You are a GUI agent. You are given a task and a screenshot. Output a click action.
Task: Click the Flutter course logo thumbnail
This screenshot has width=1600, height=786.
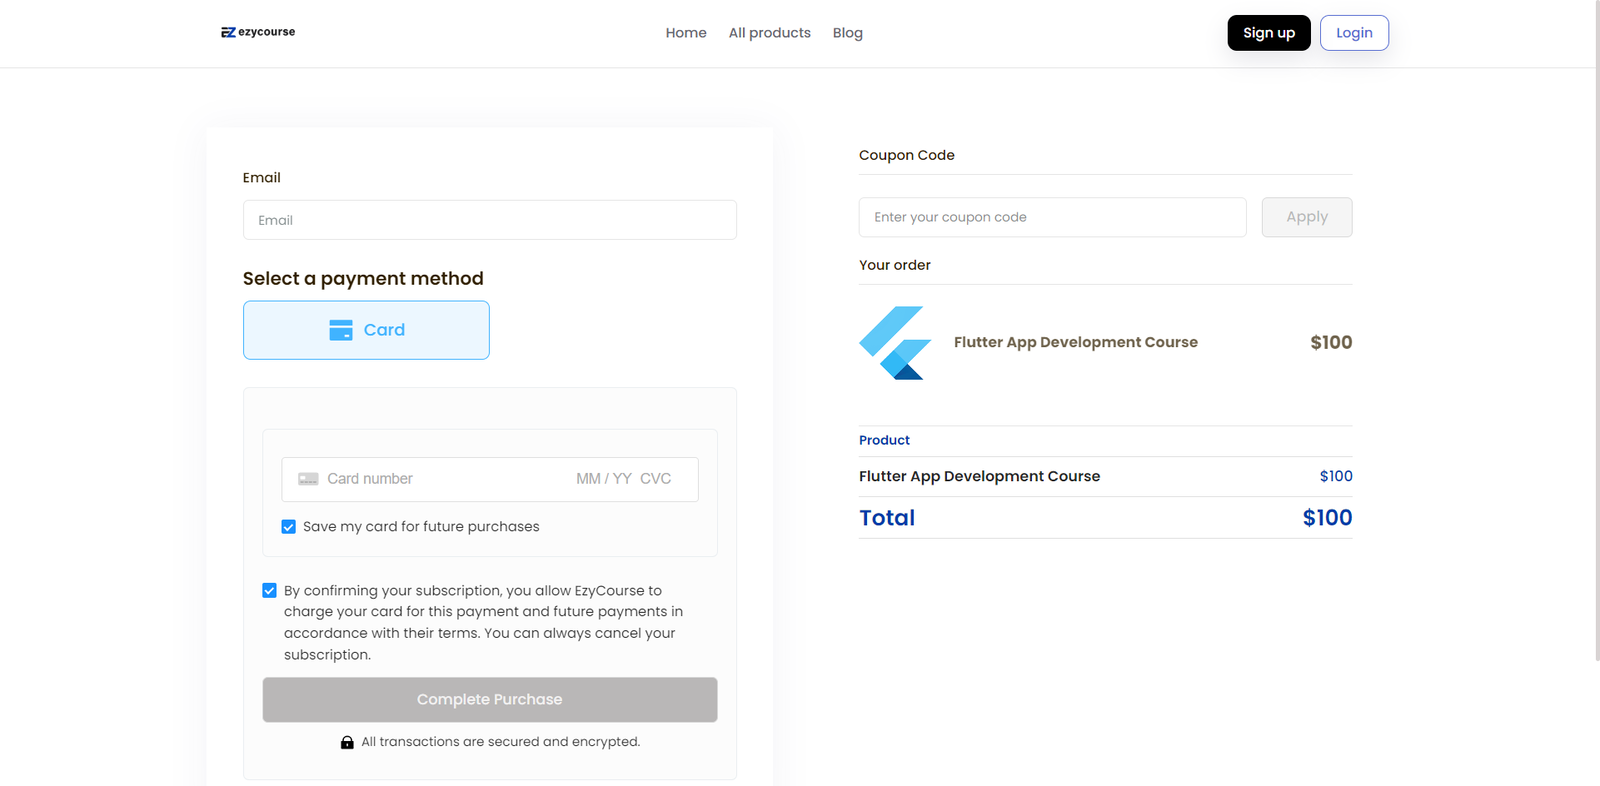pos(895,342)
